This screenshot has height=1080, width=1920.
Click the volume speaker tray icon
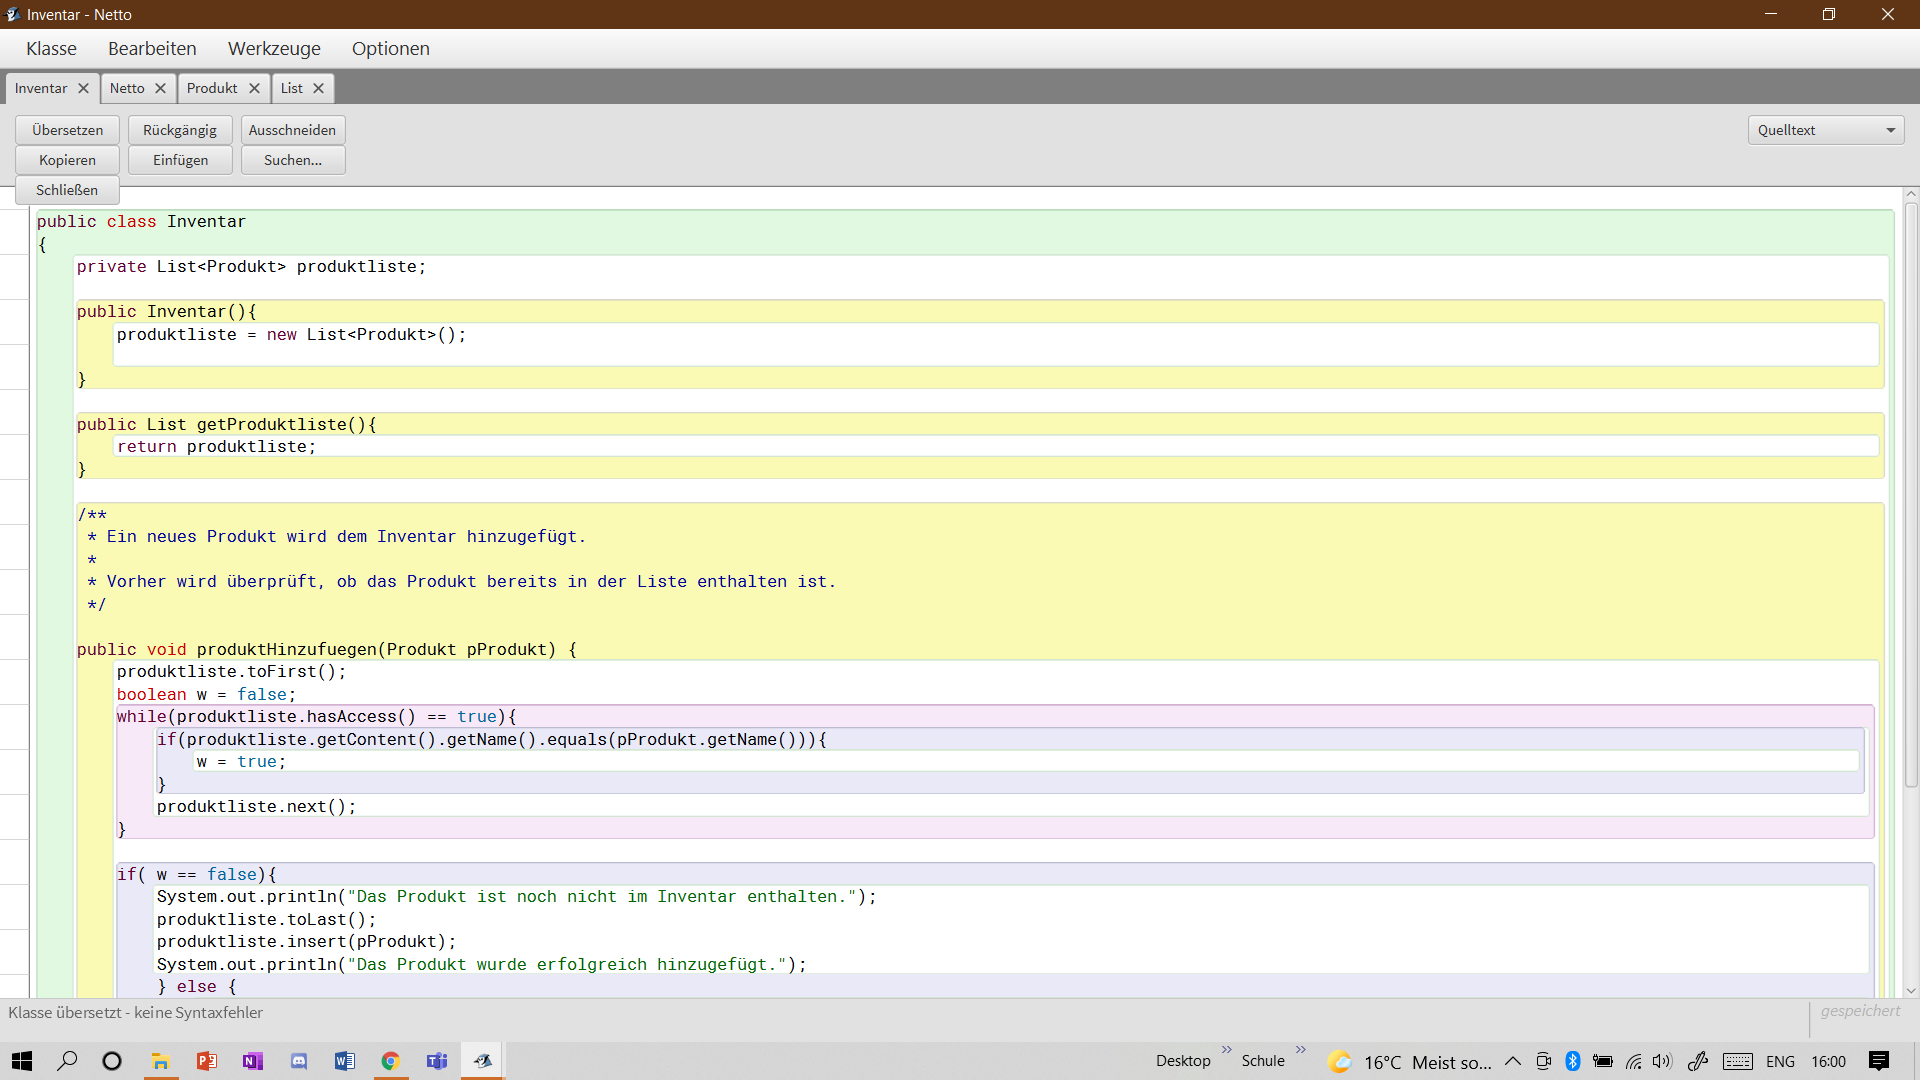(1662, 1061)
